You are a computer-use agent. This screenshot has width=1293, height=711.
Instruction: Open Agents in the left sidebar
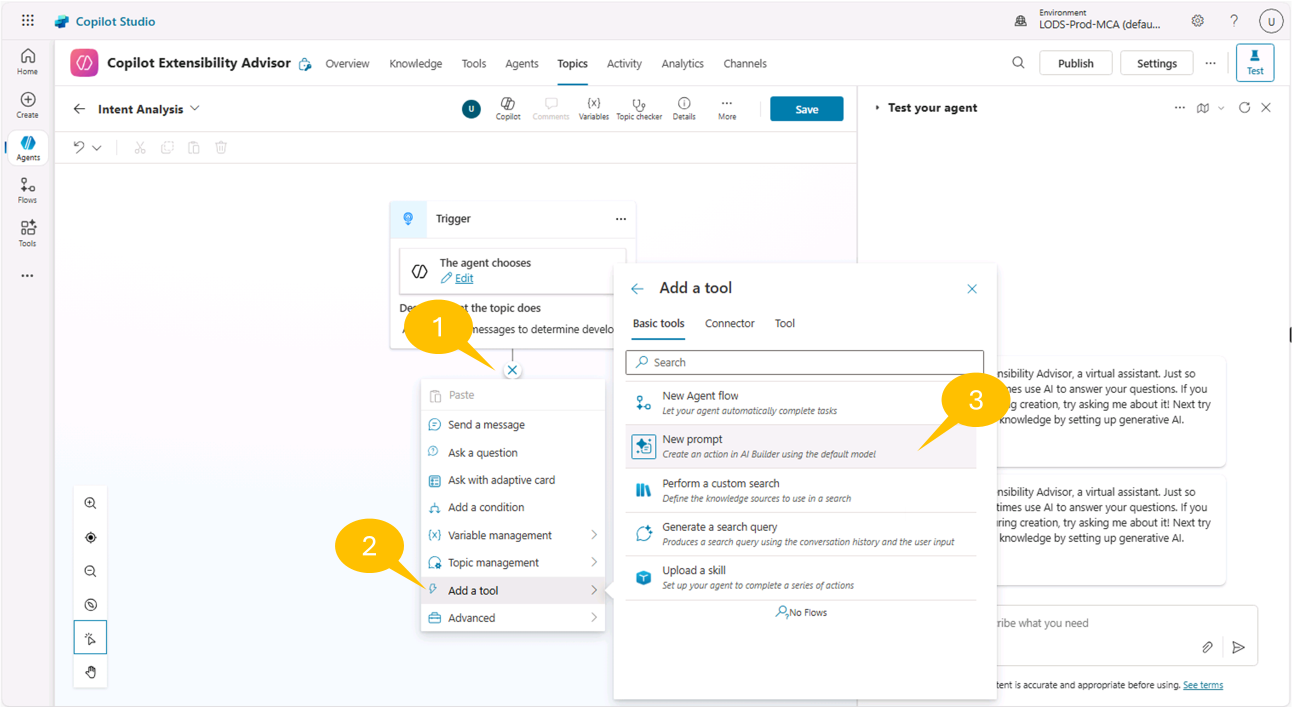tap(27, 148)
